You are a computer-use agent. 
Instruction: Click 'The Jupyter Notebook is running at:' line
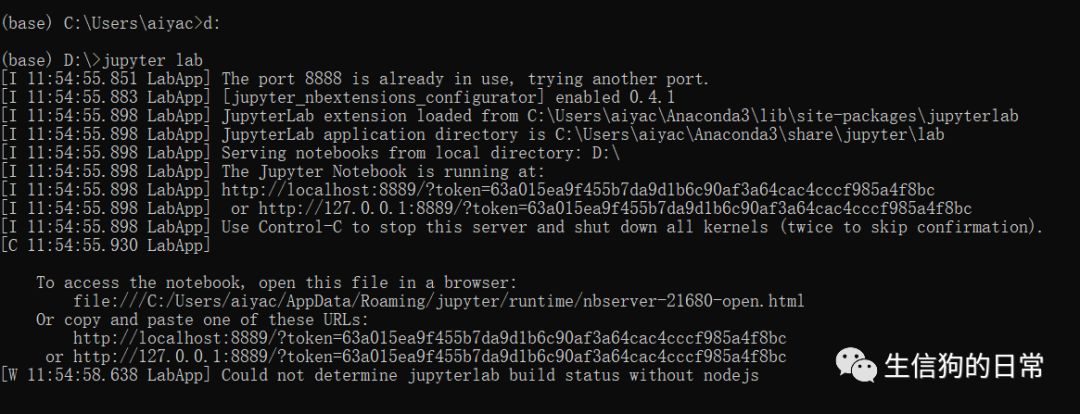point(383,172)
